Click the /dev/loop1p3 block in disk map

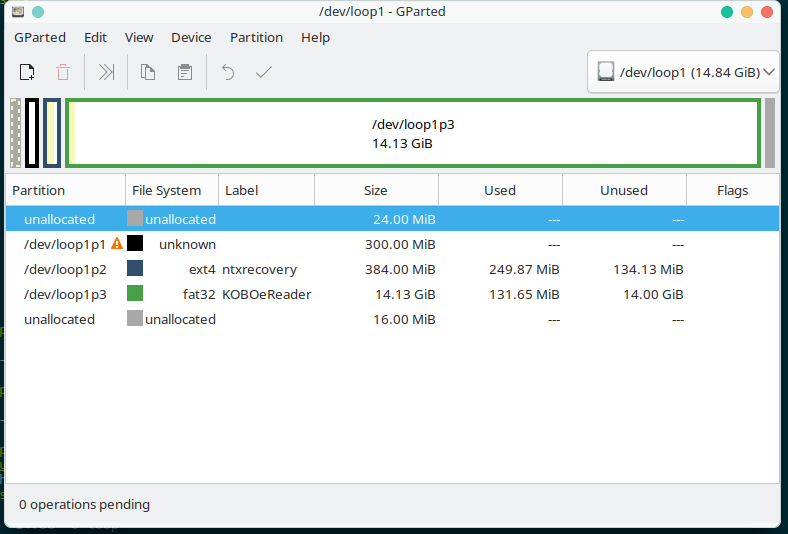coord(413,133)
